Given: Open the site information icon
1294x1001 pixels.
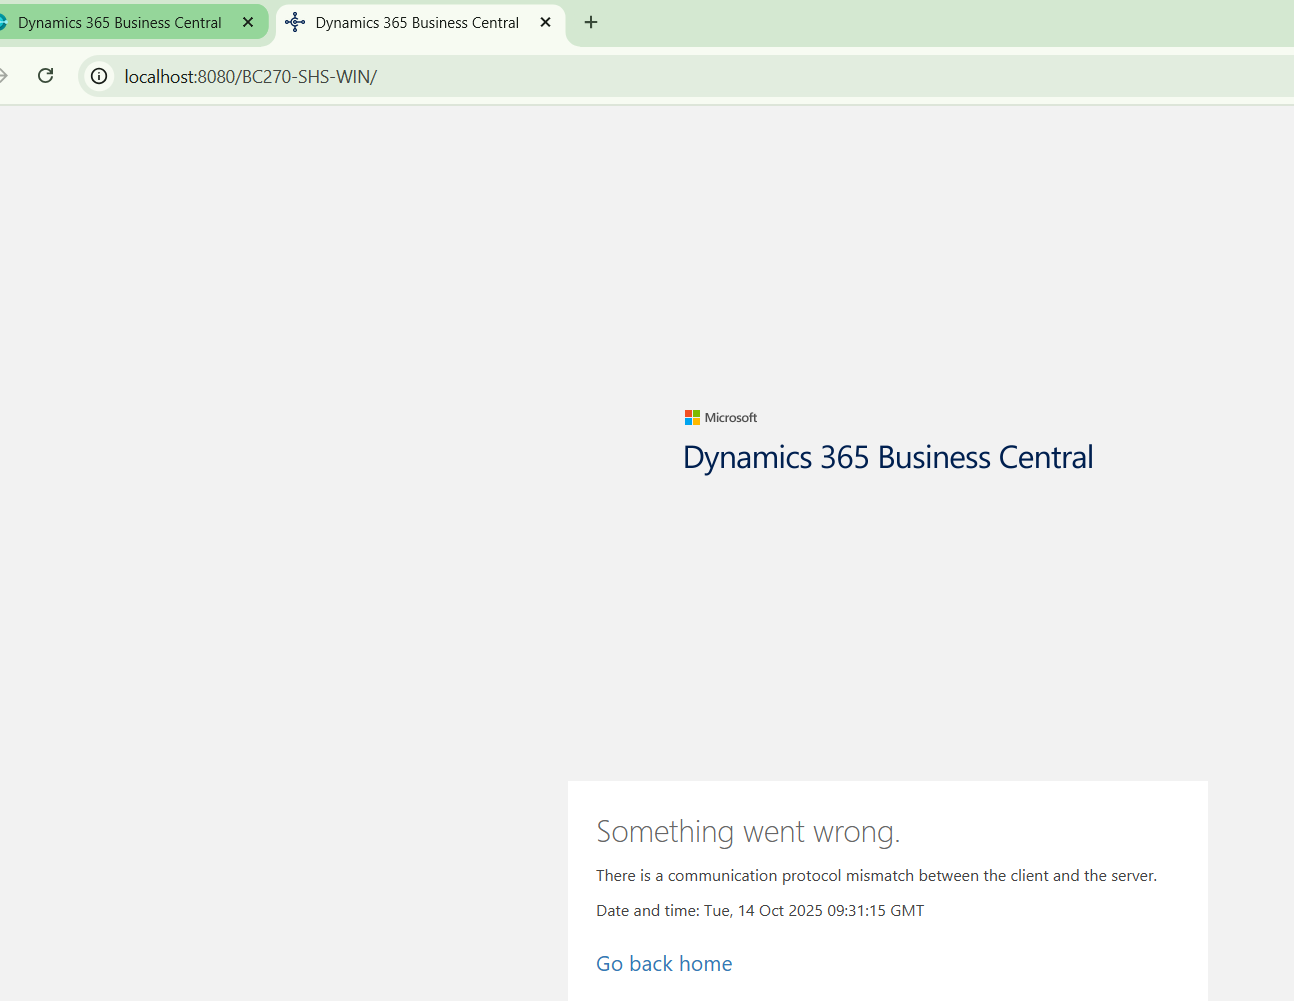Looking at the screenshot, I should [x=99, y=76].
